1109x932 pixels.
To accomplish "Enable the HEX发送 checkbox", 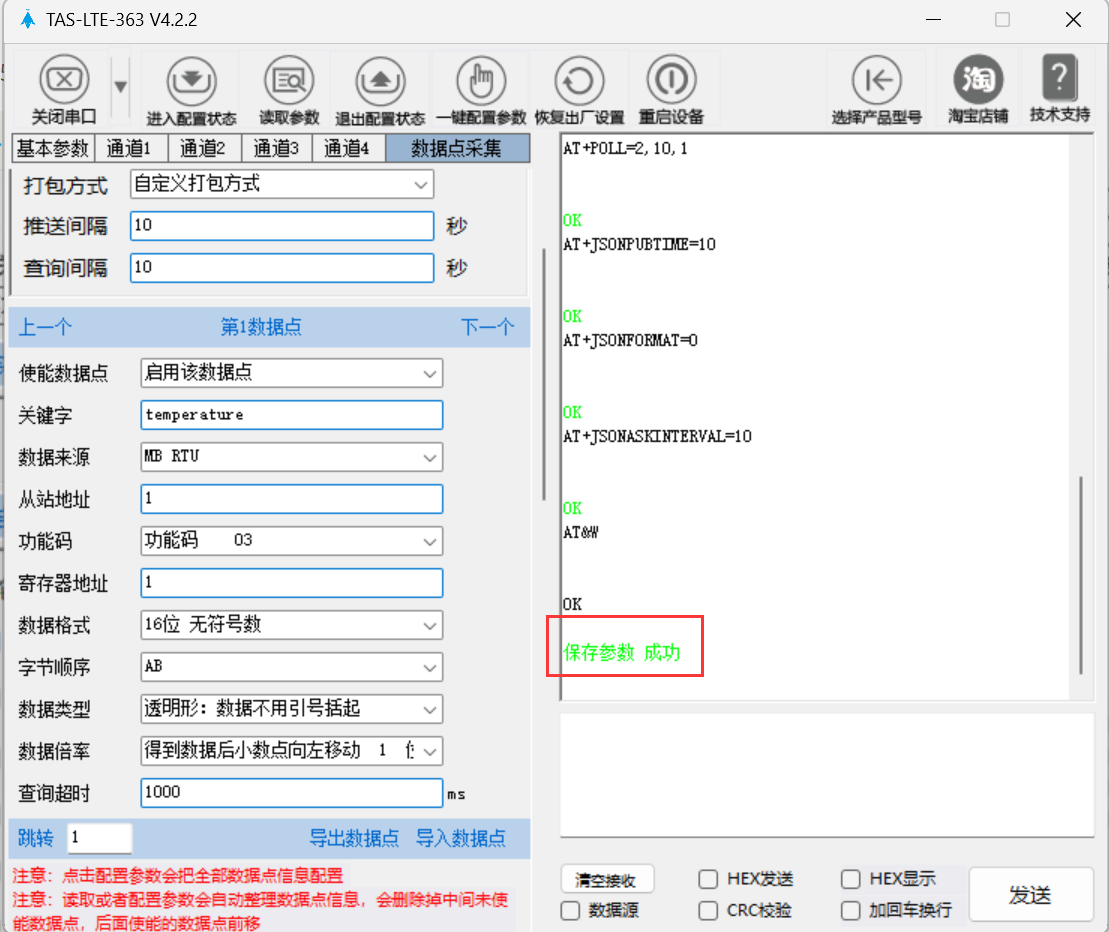I will point(708,879).
